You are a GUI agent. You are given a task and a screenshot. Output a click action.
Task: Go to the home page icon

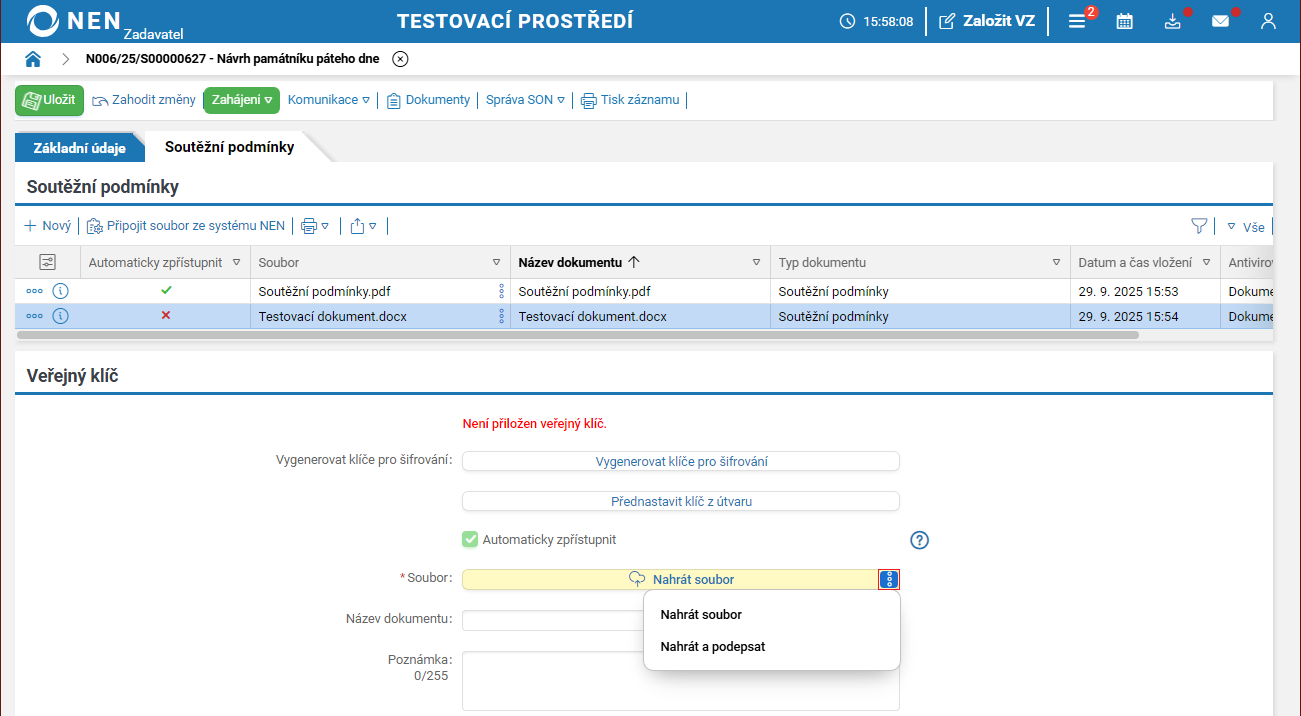tap(33, 59)
